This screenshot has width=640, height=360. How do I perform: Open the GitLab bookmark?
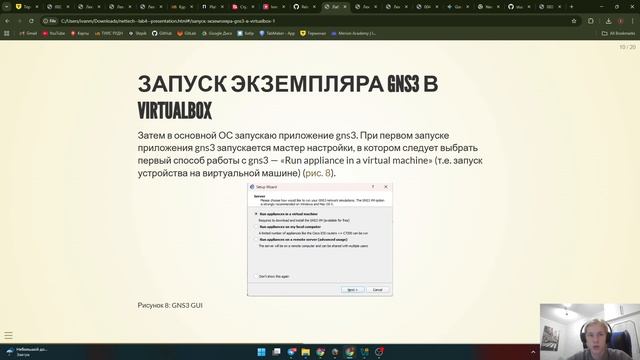click(x=187, y=33)
